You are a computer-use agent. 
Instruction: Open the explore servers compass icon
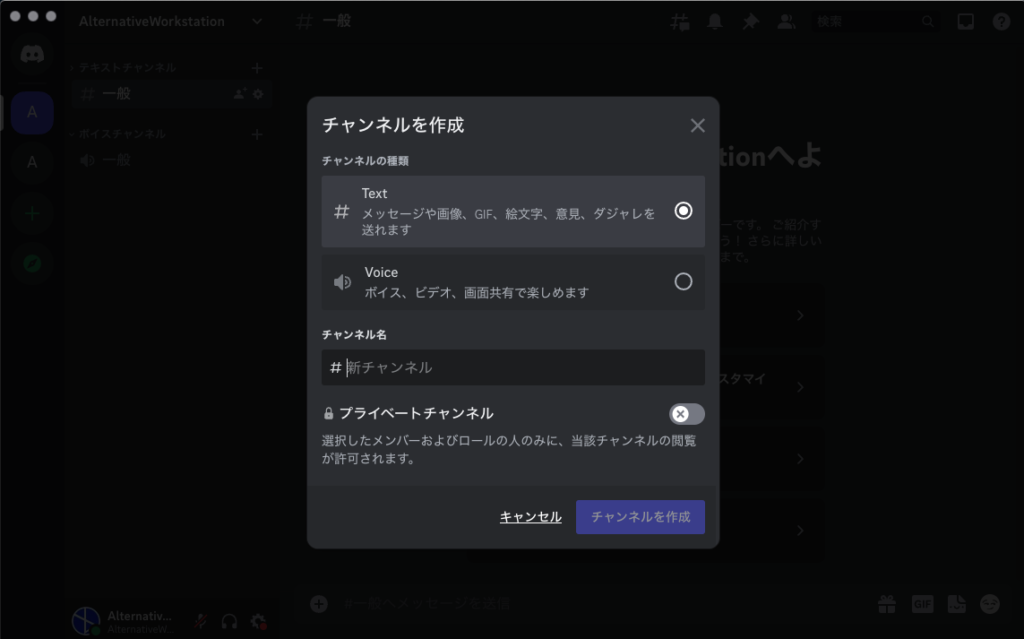[x=33, y=264]
